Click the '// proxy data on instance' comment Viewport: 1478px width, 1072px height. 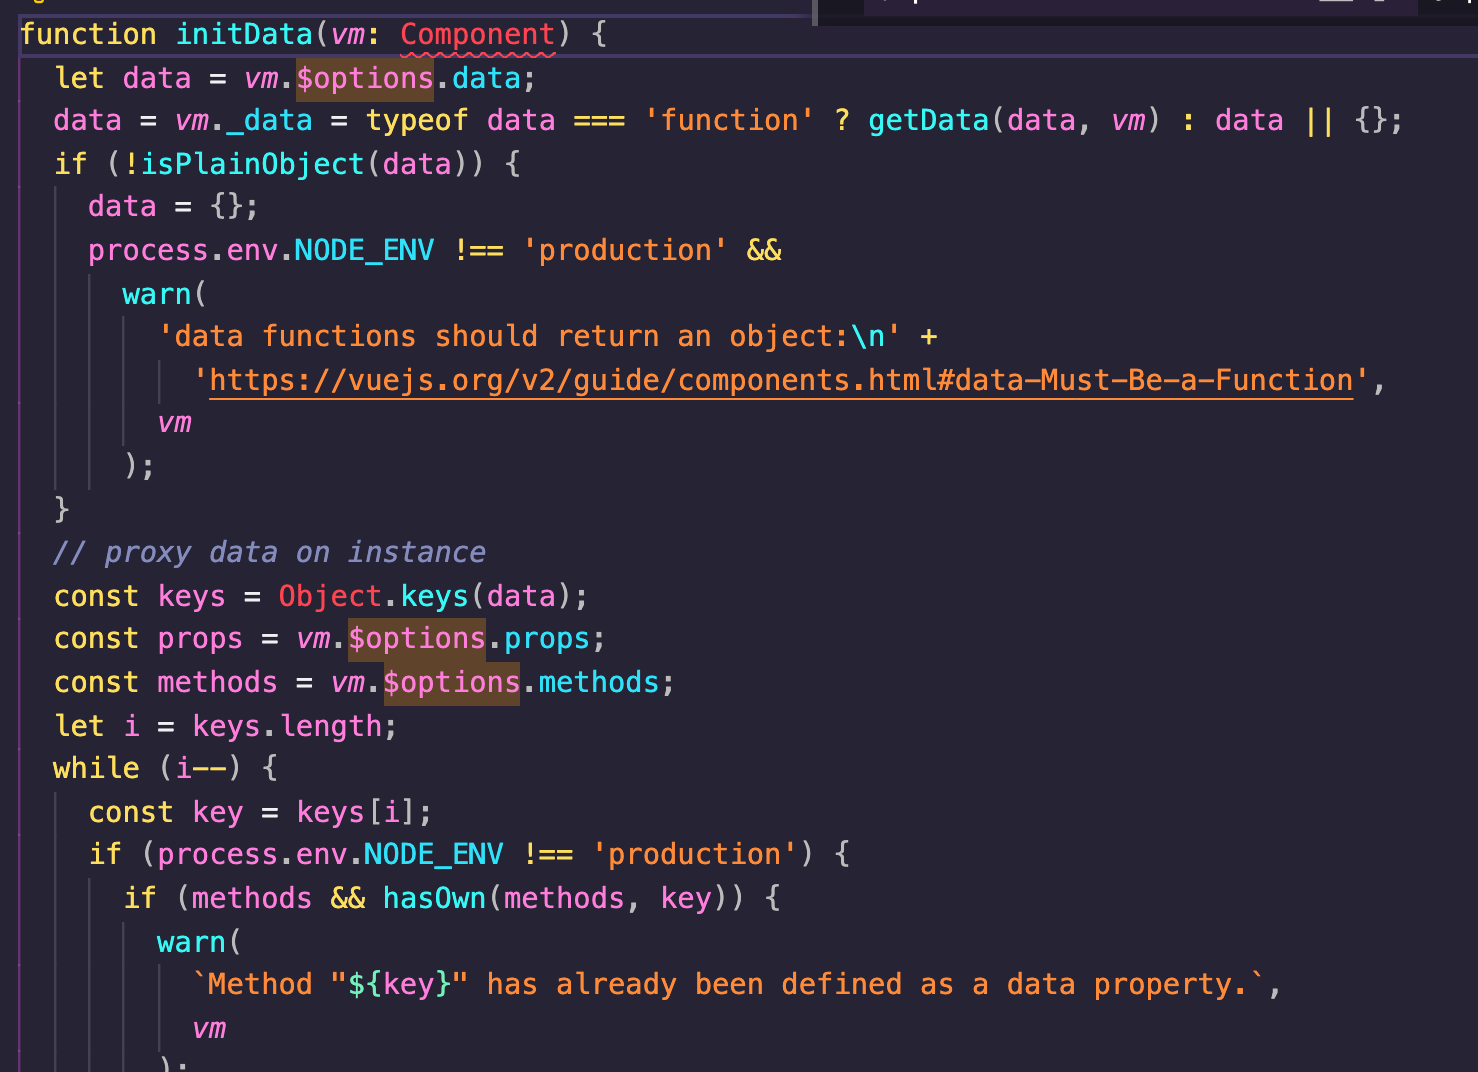pos(270,552)
